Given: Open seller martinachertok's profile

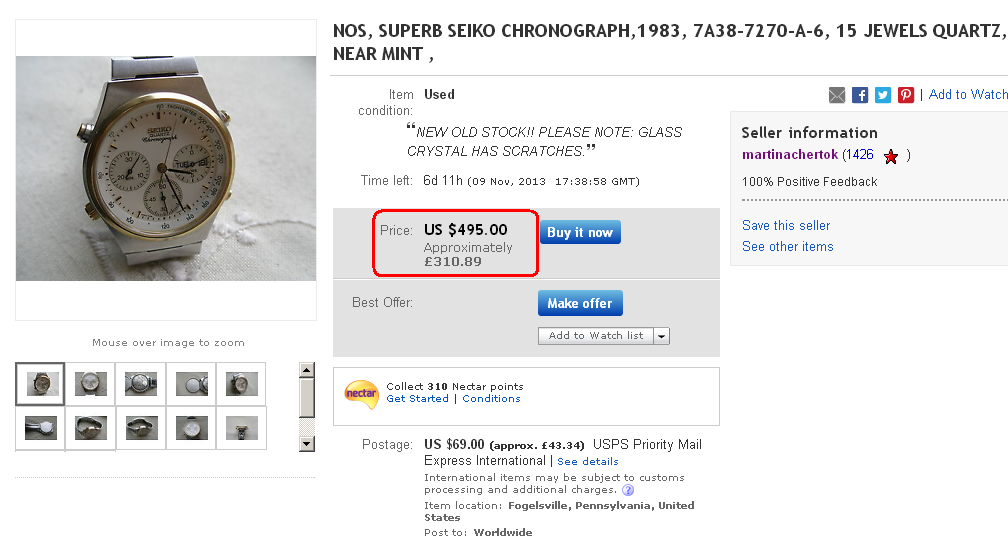Looking at the screenshot, I should pos(789,155).
